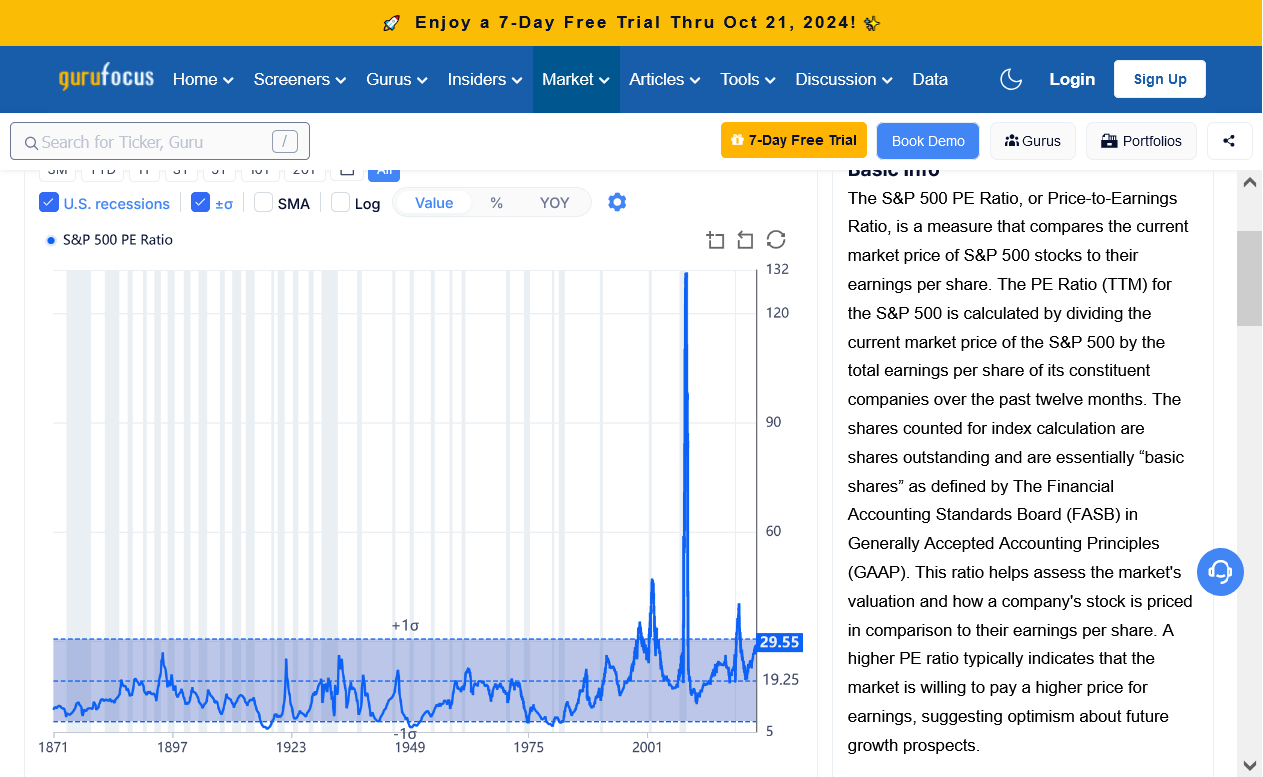The width and height of the screenshot is (1263, 777).
Task: Click the scrollbar down arrow
Action: 1249,766
